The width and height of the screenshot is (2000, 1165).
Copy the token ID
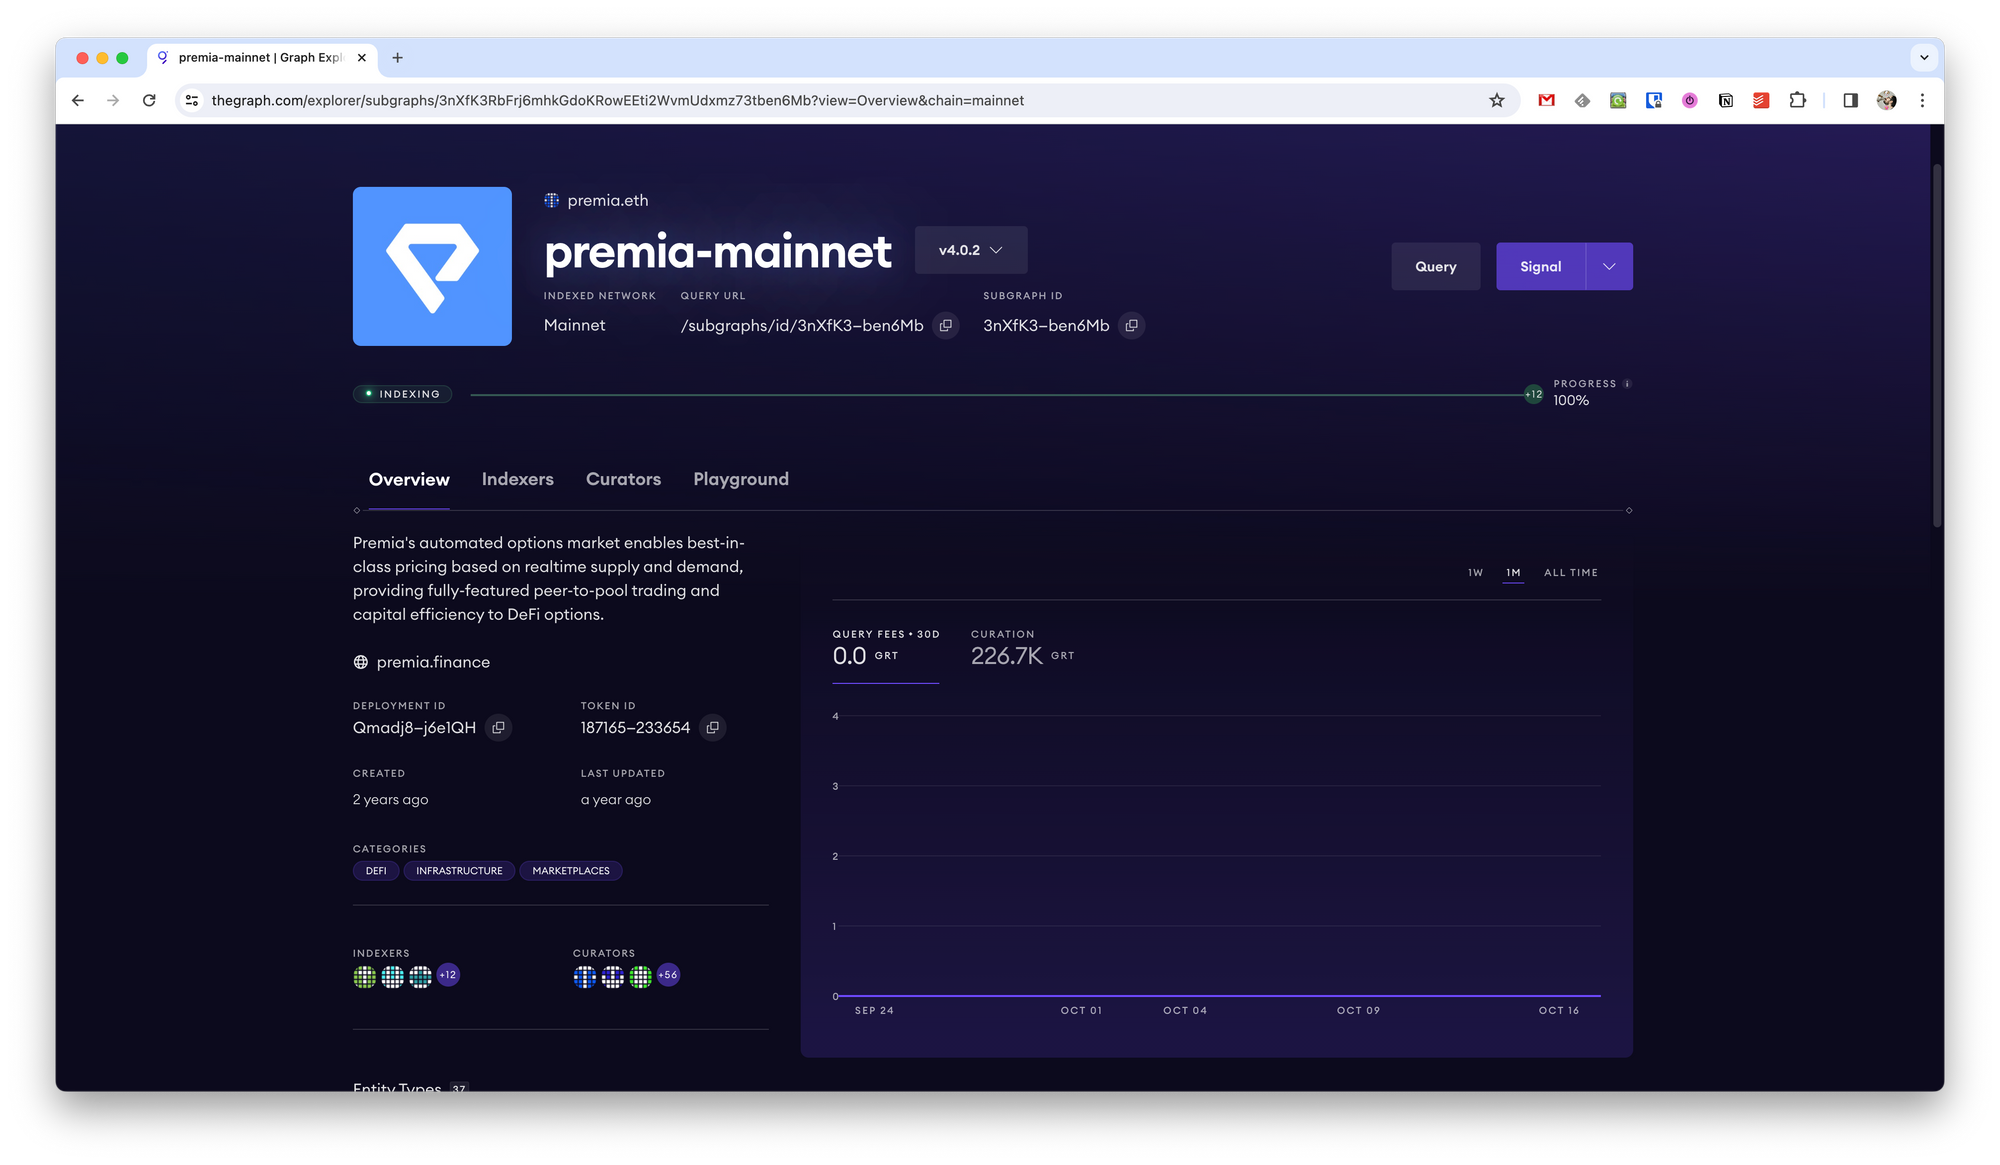712,728
